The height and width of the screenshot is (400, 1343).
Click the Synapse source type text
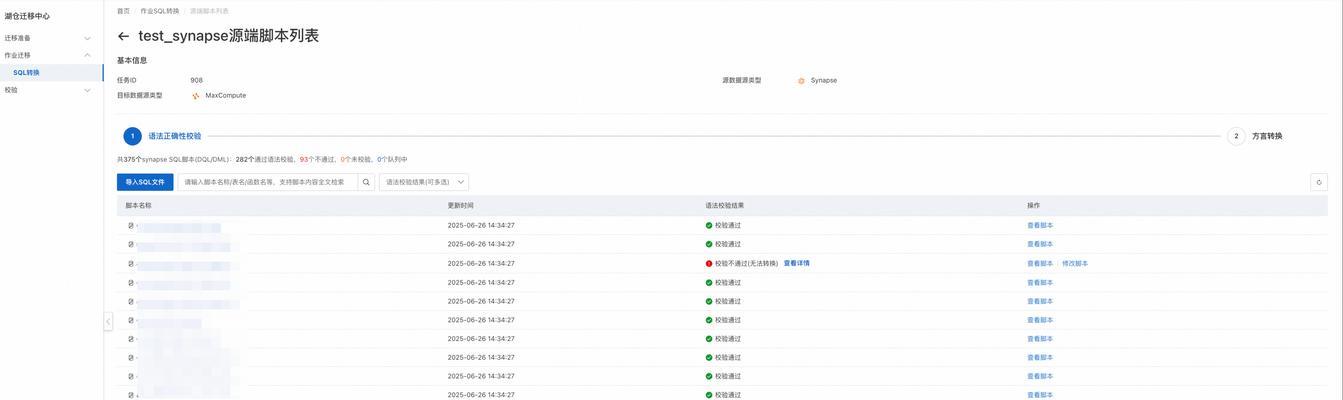[x=824, y=80]
